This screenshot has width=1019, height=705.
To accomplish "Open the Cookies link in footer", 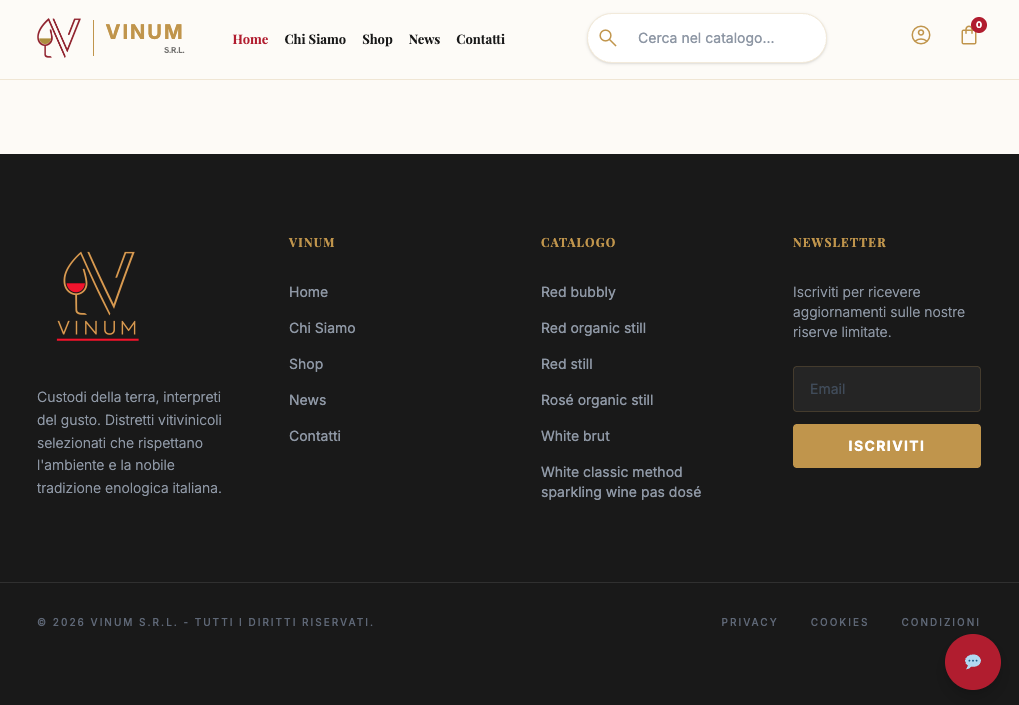I will point(840,622).
